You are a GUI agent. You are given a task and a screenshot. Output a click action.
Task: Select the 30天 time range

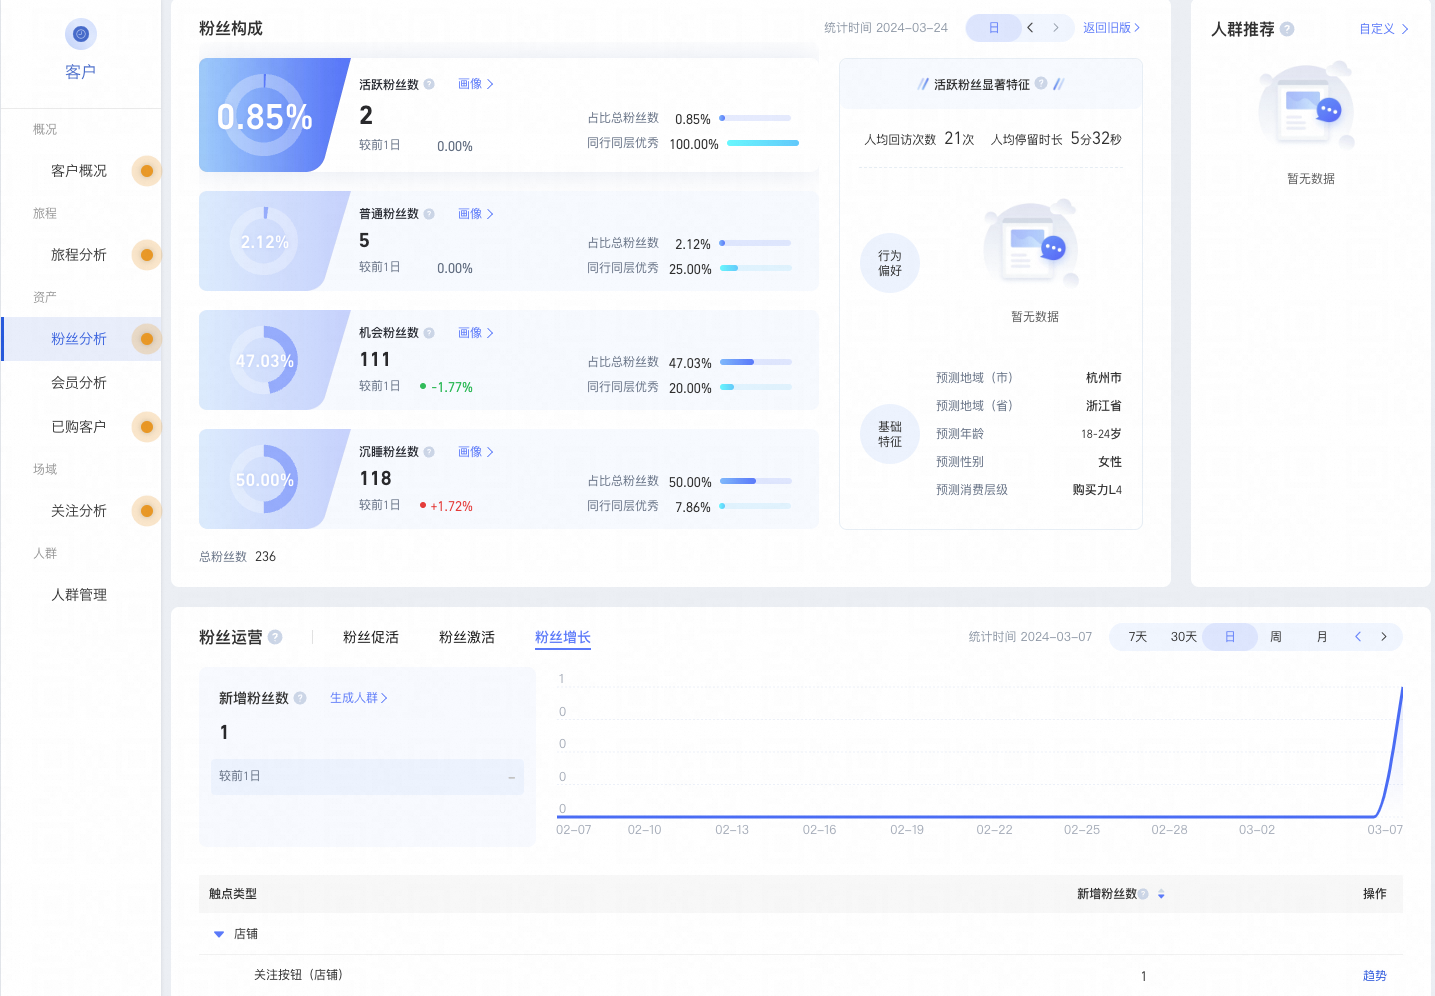[x=1184, y=637]
